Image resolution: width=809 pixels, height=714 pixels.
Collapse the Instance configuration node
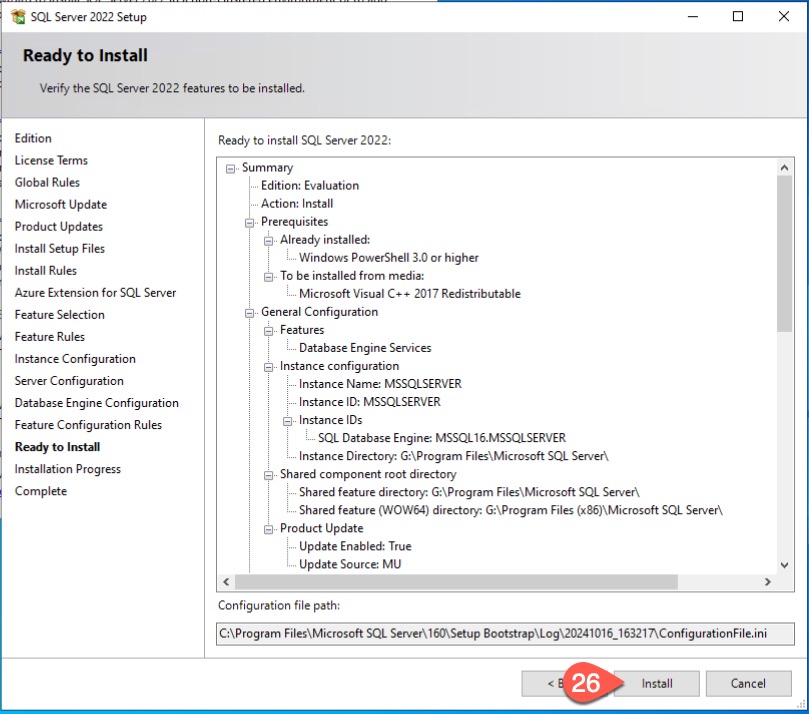[269, 366]
